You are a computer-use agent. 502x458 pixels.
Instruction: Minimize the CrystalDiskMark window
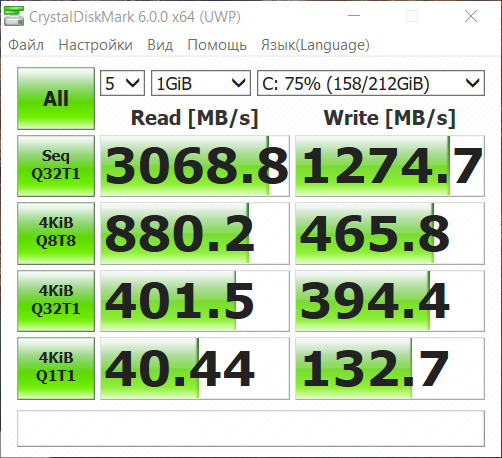(x=354, y=16)
